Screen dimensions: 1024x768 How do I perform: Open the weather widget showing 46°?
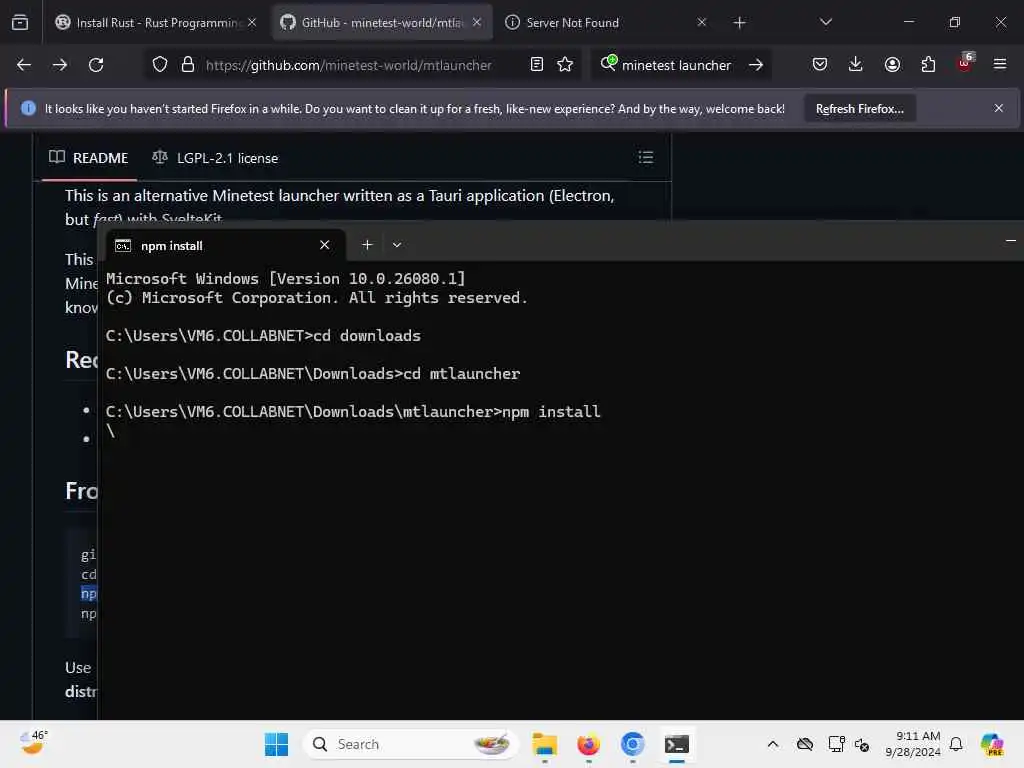tap(33, 743)
